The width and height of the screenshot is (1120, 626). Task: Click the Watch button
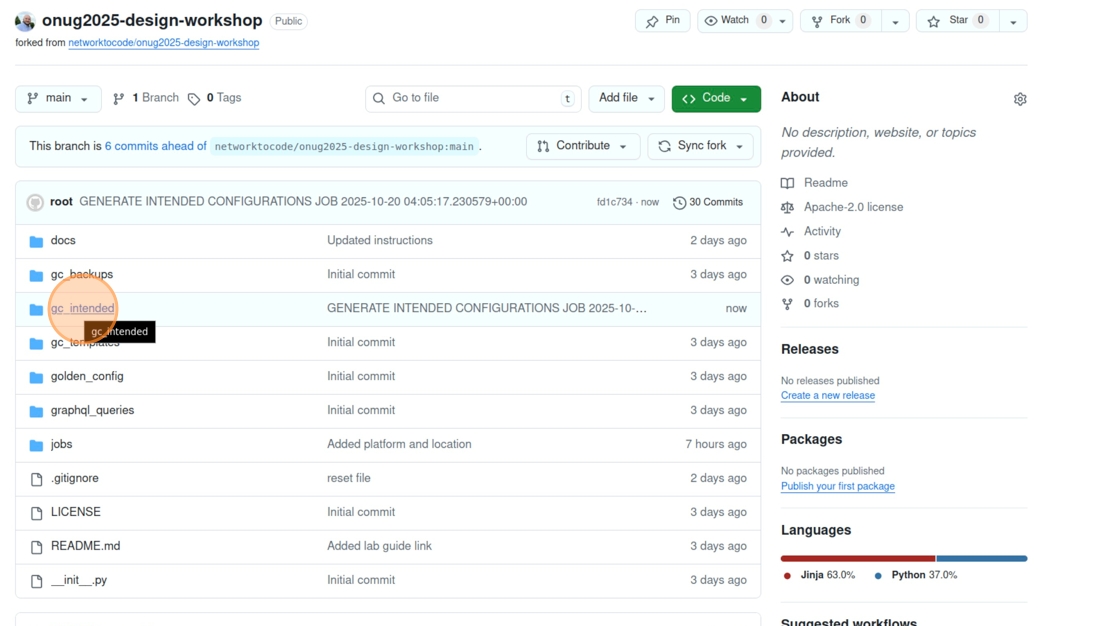(735, 21)
